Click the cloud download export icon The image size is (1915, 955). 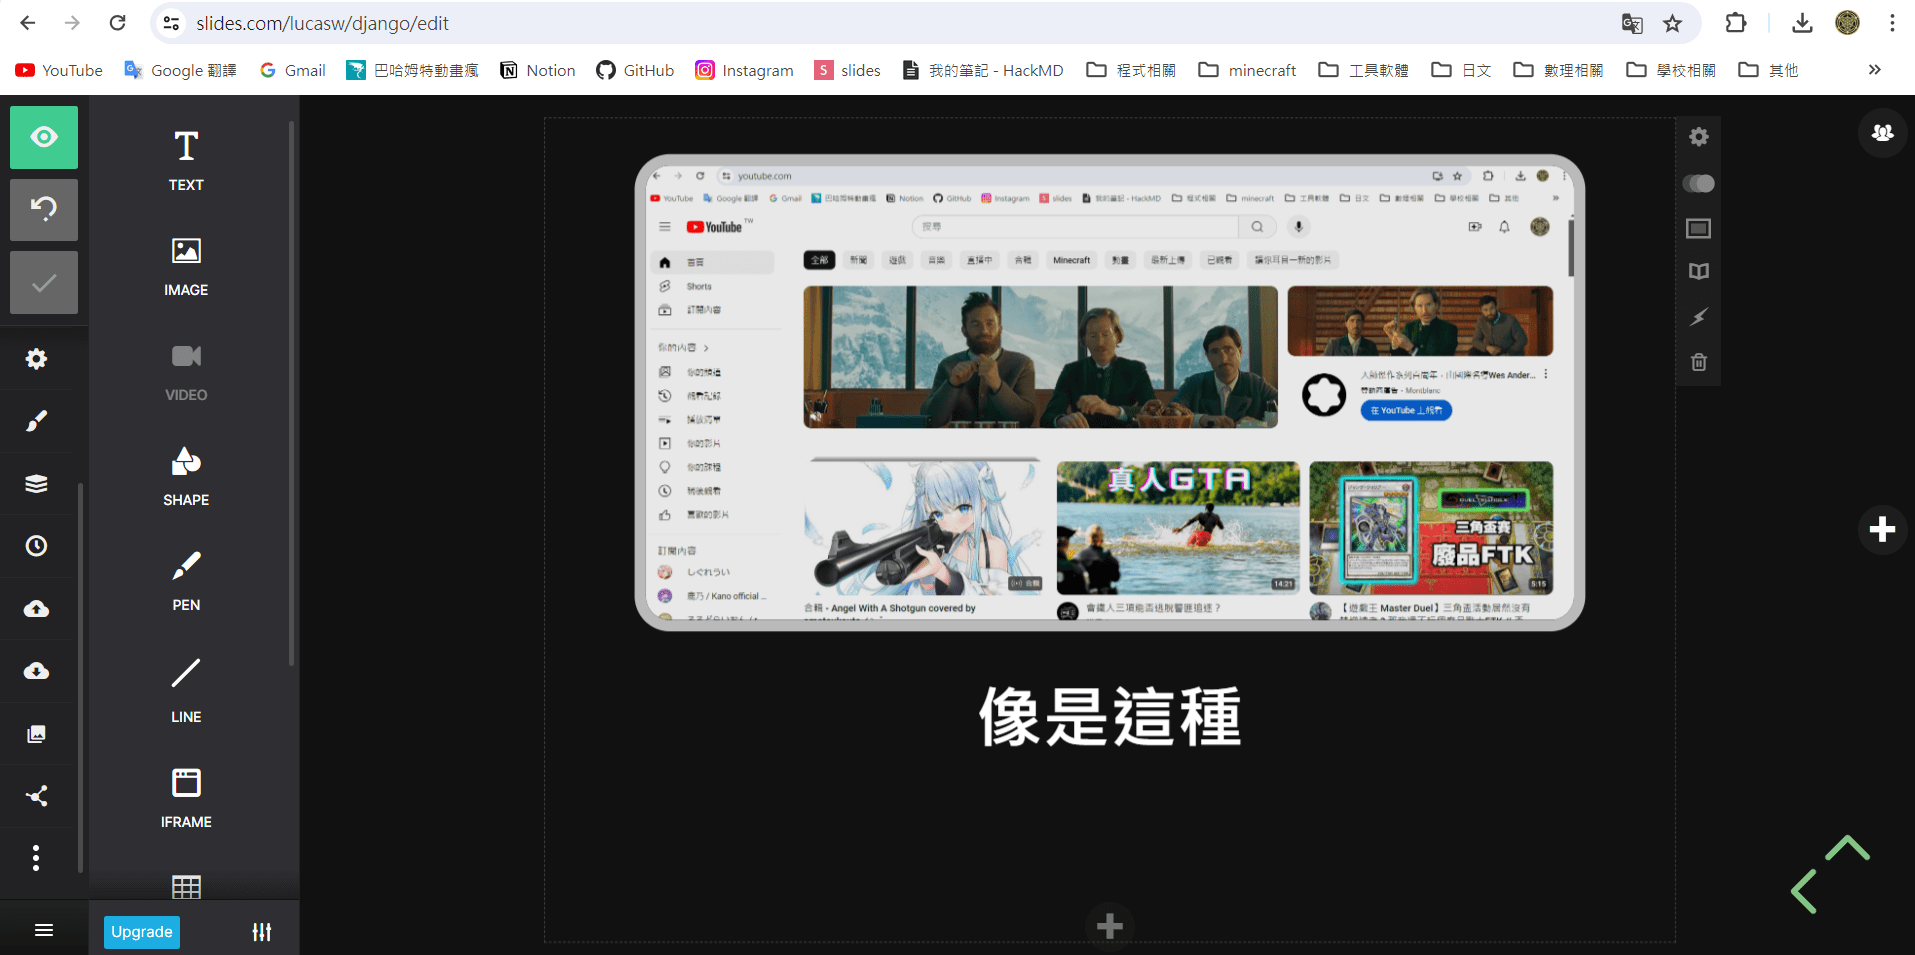37,671
